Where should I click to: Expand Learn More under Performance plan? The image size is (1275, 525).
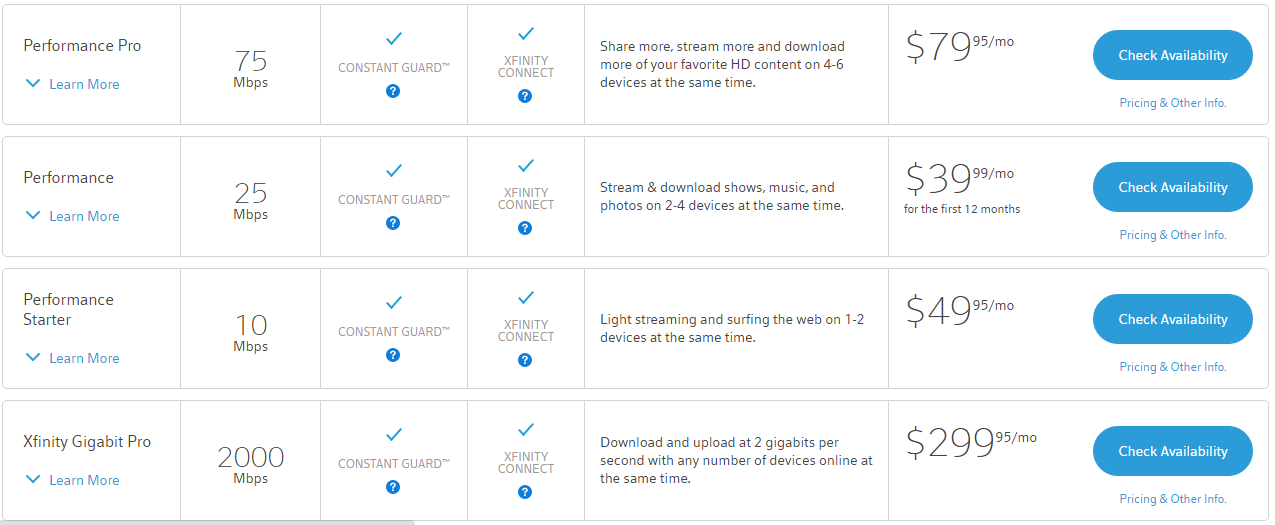[73, 216]
